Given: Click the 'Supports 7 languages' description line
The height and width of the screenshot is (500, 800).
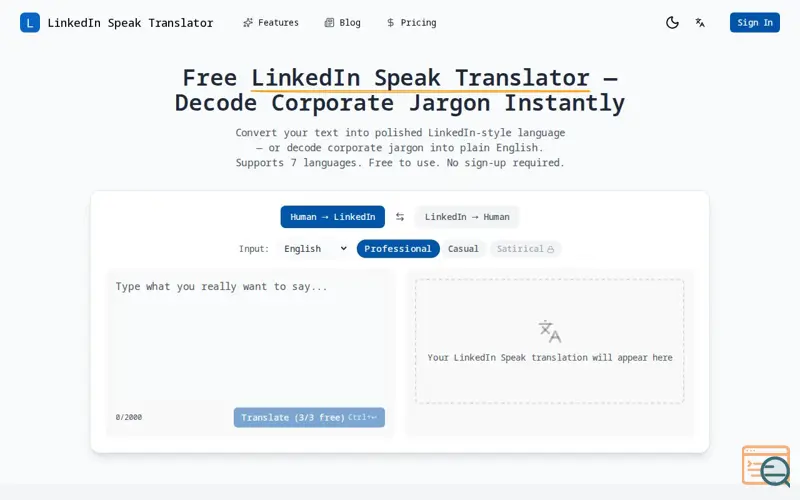Looking at the screenshot, I should tap(400, 163).
